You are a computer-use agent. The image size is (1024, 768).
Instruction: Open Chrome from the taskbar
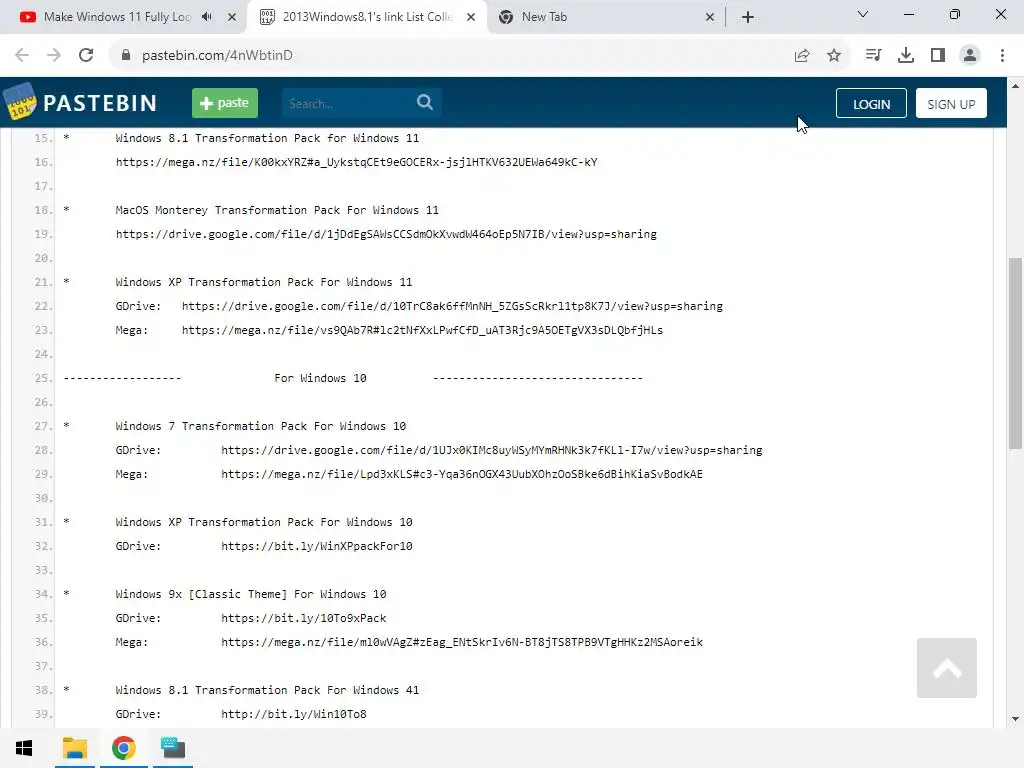(x=123, y=748)
